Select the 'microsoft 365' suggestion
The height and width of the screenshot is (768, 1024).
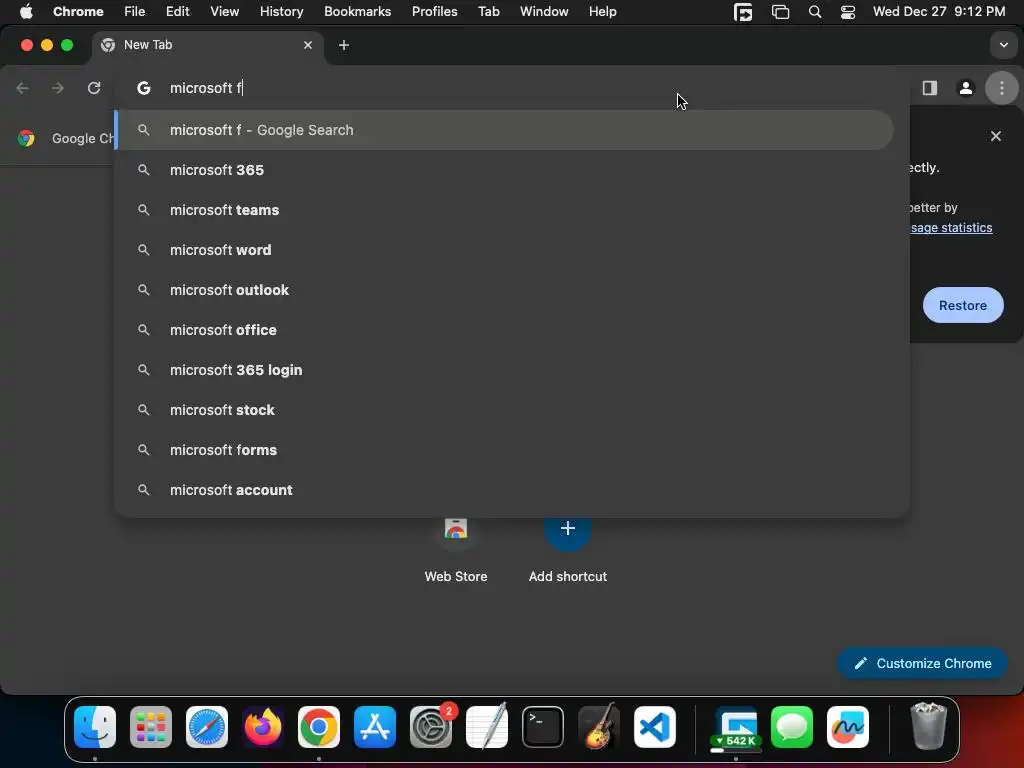(504, 170)
